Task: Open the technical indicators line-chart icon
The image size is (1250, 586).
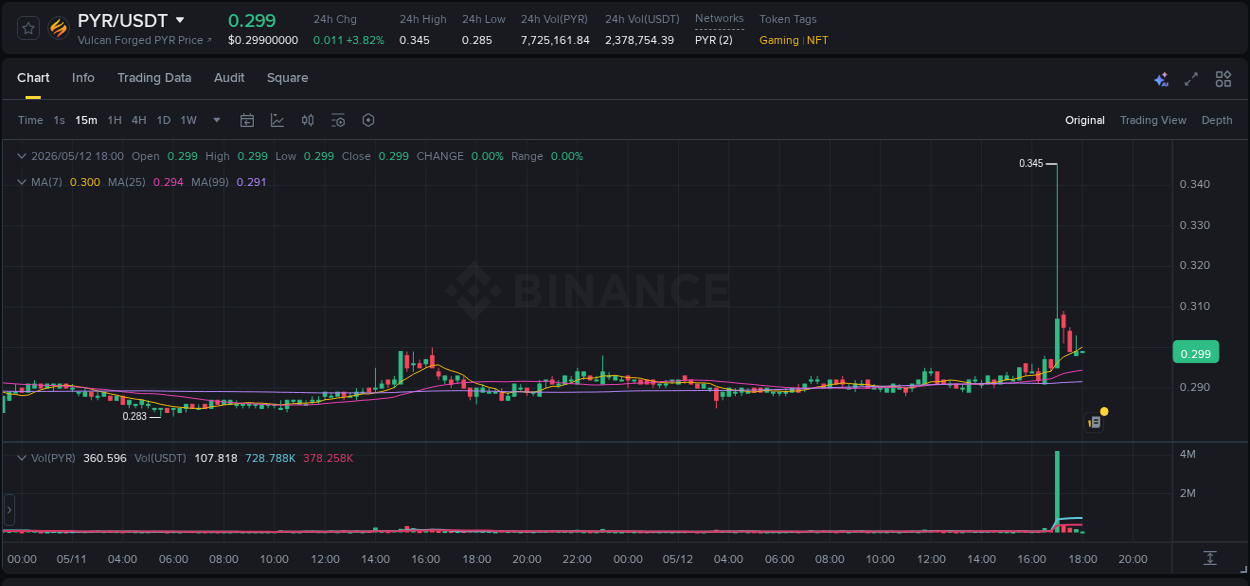Action: click(277, 120)
